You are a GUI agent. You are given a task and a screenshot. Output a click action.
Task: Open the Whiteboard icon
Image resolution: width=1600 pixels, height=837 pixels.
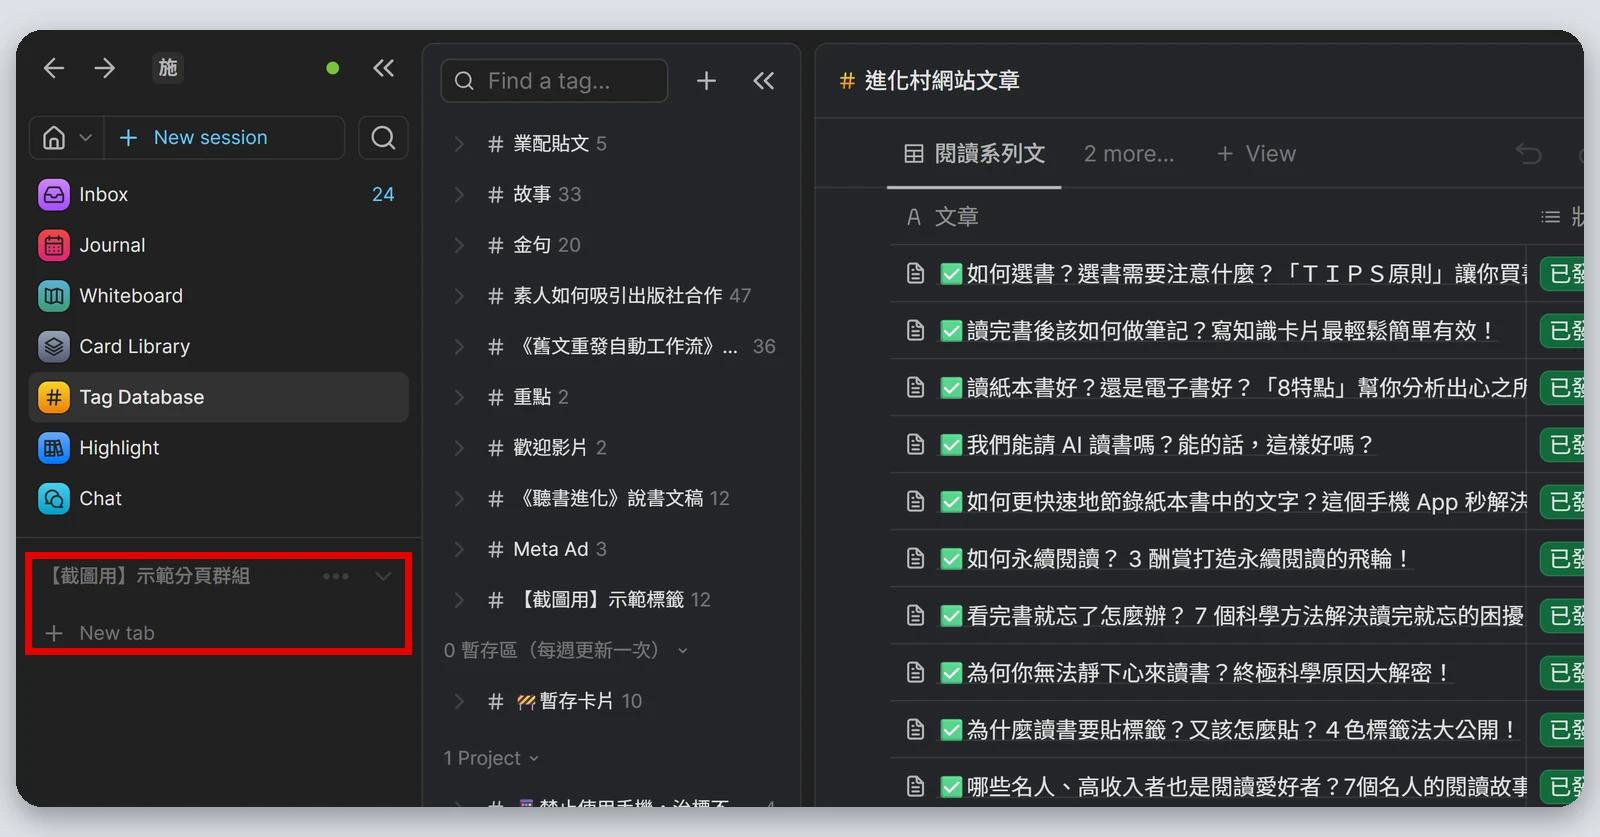(54, 296)
